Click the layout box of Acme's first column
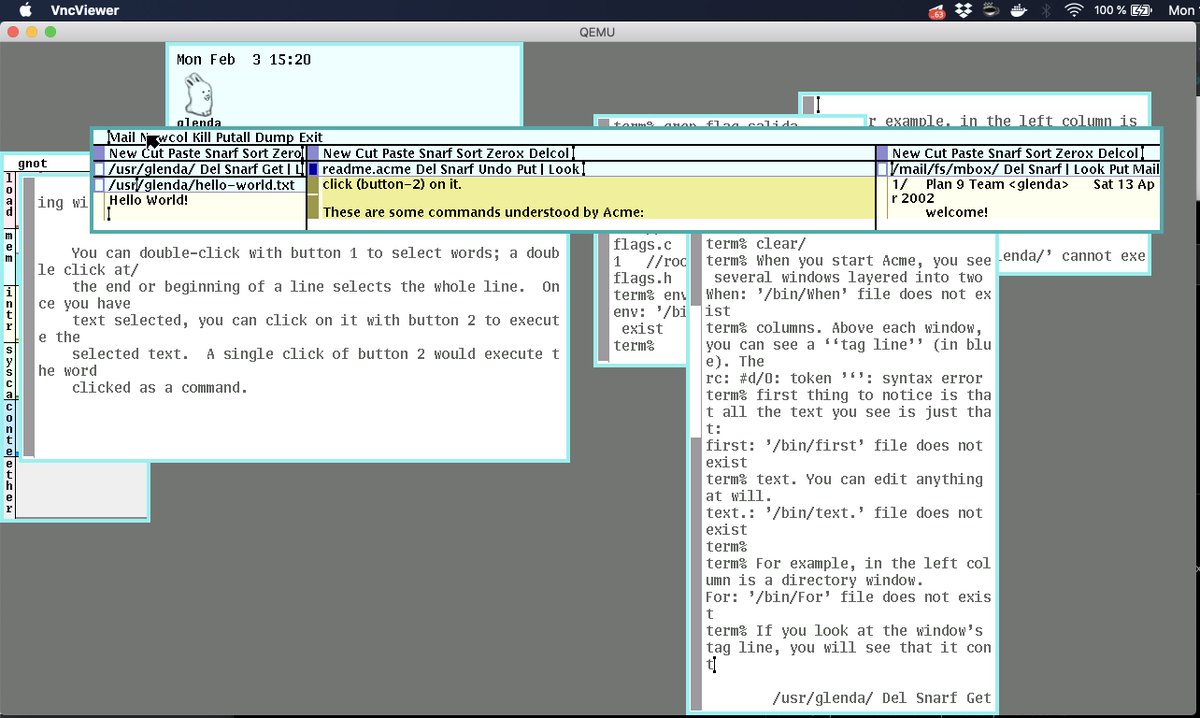1200x718 pixels. (x=99, y=153)
